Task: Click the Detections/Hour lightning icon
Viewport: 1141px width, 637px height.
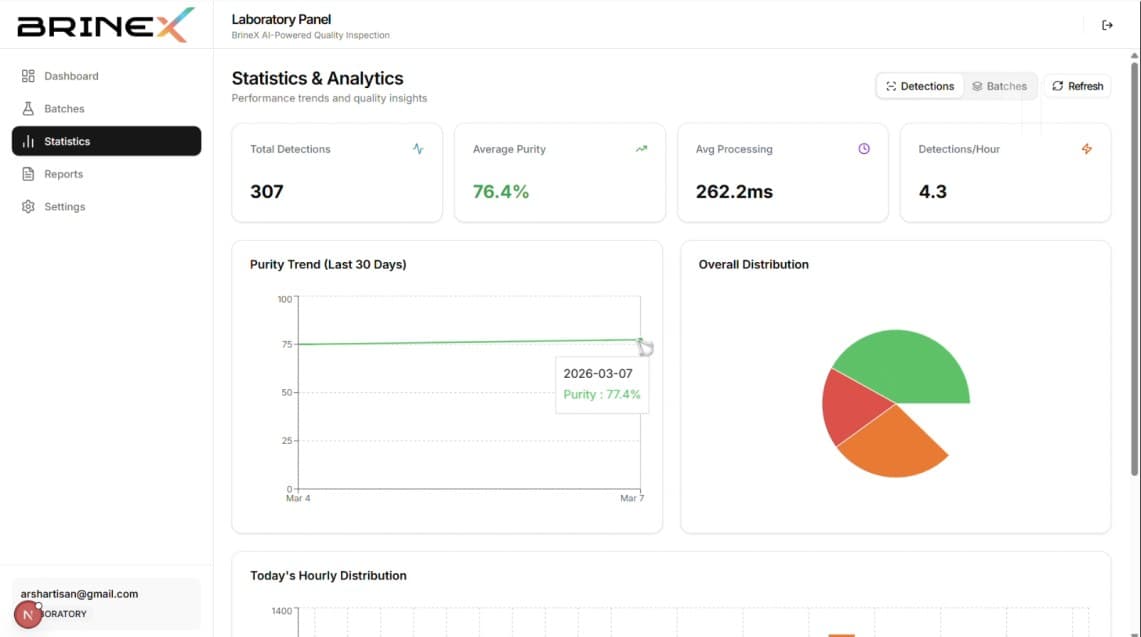Action: (1086, 149)
